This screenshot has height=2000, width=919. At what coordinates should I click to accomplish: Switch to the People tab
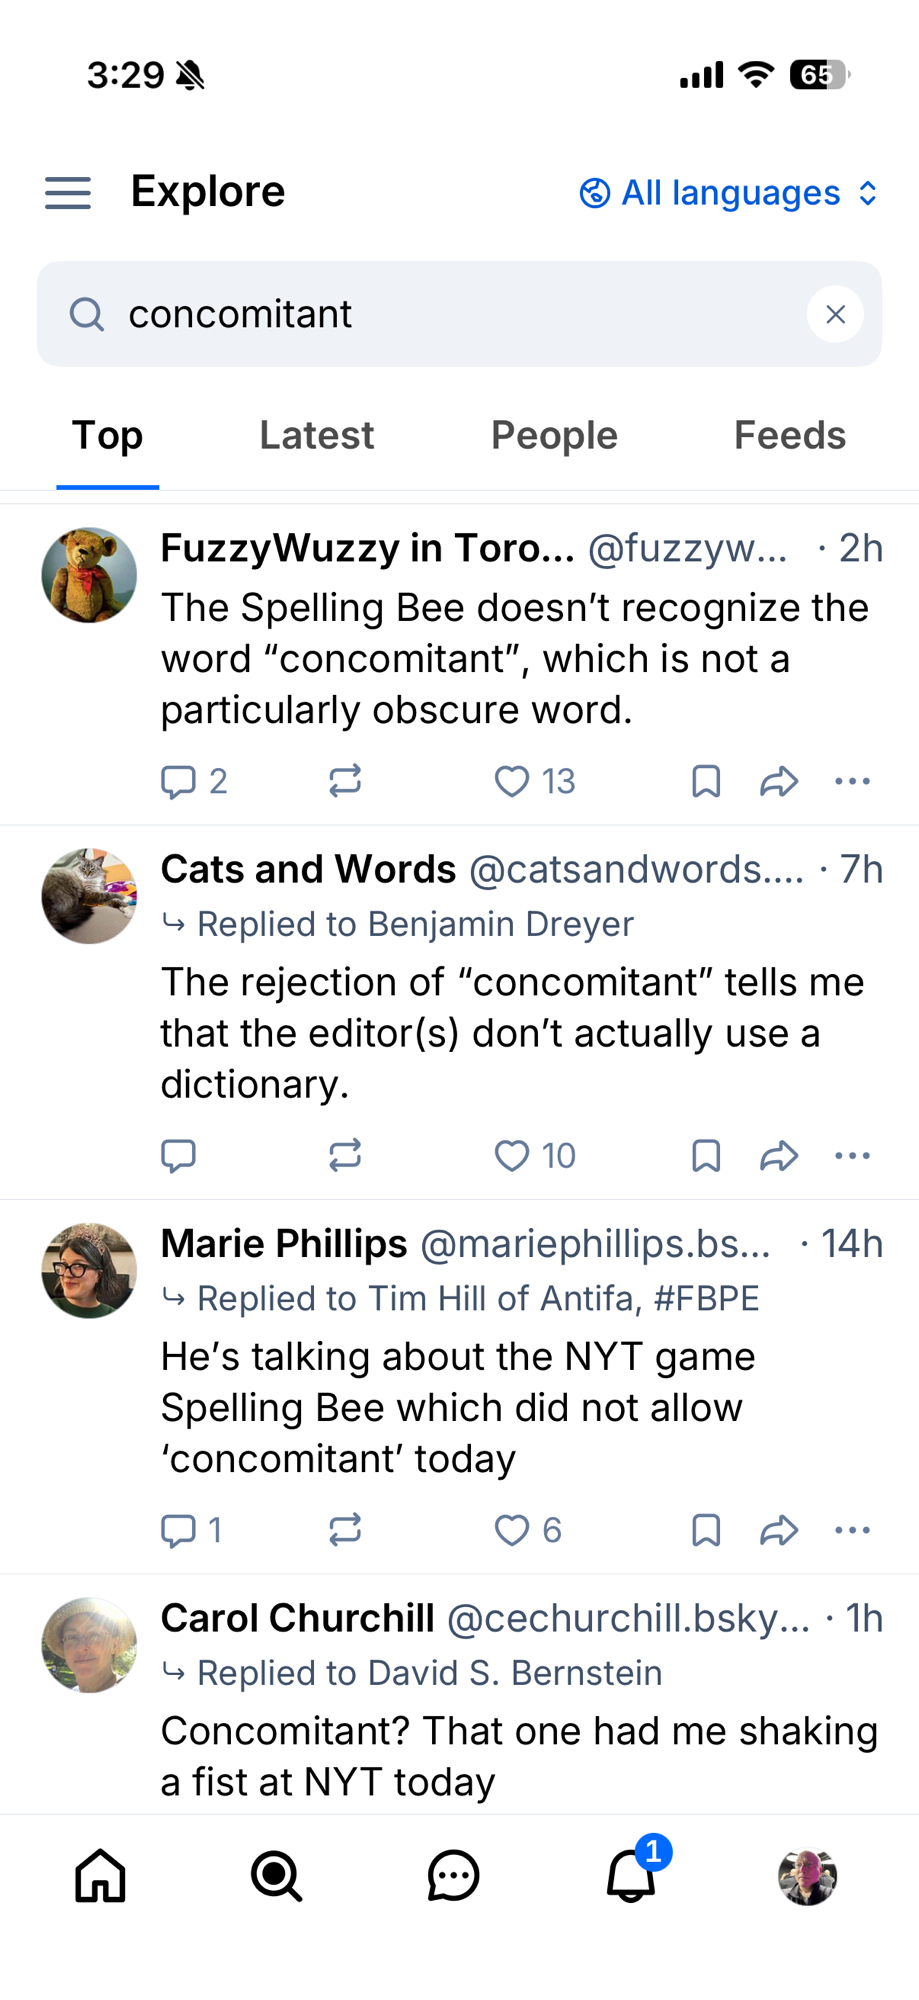554,436
